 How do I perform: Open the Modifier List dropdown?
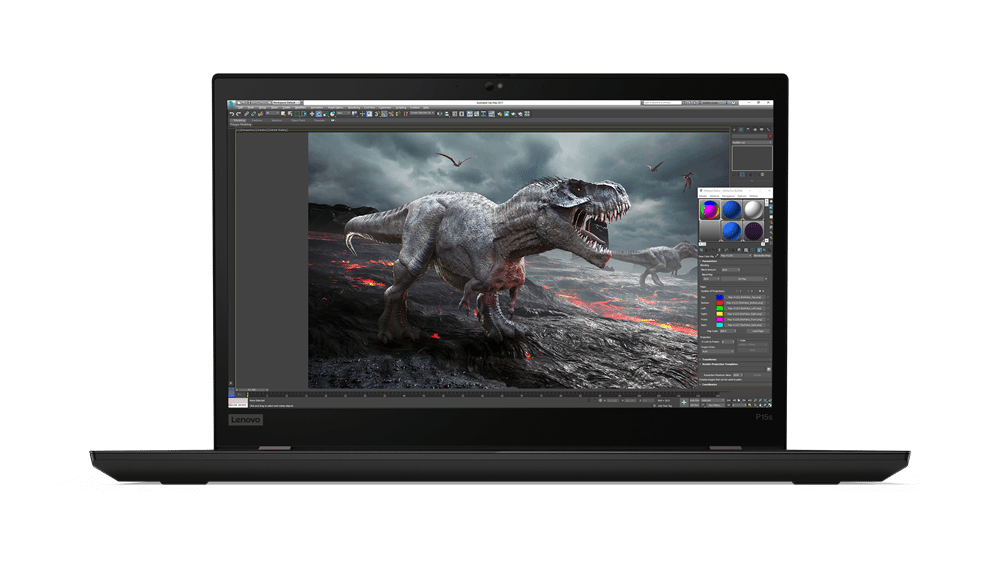[752, 142]
